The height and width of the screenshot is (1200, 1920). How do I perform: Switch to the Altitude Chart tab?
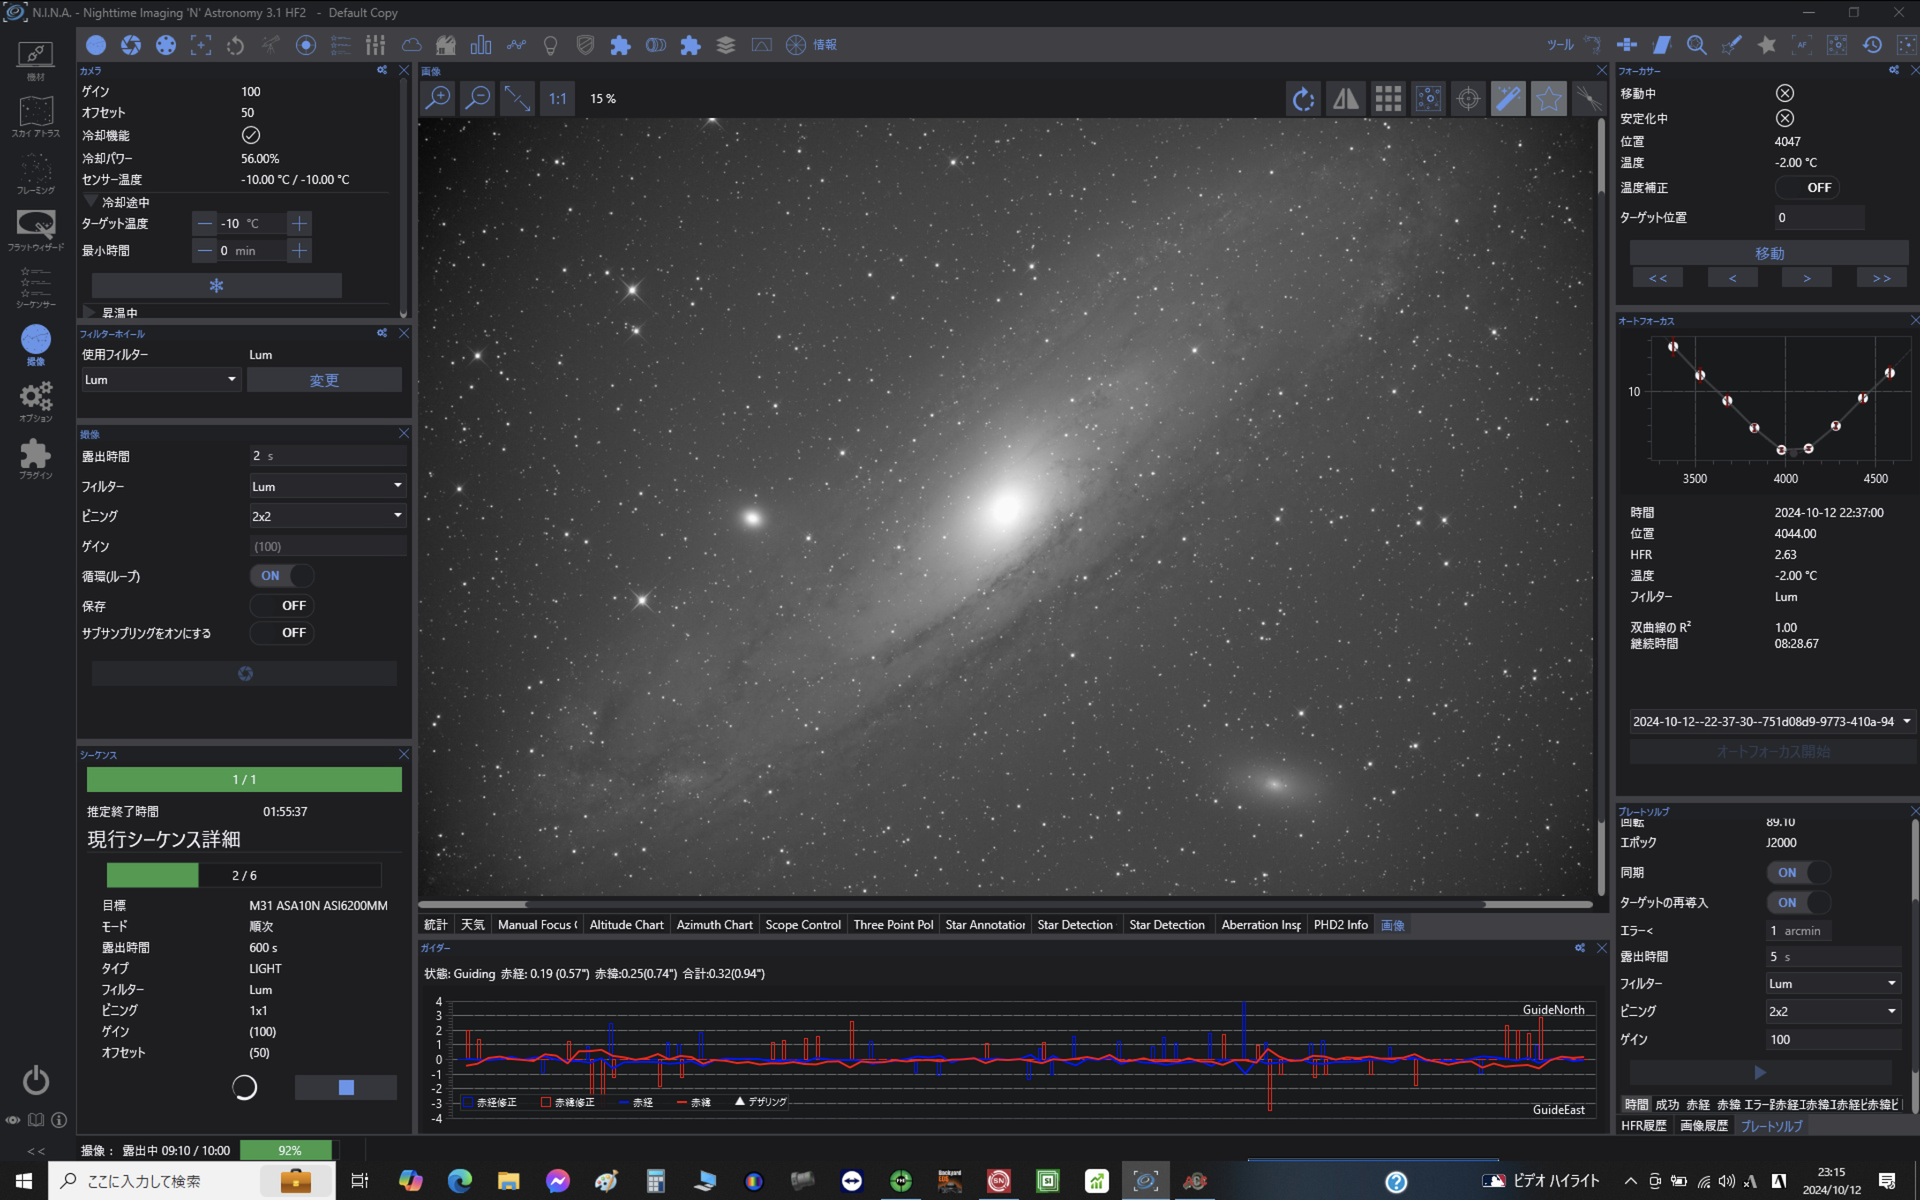coord(626,925)
